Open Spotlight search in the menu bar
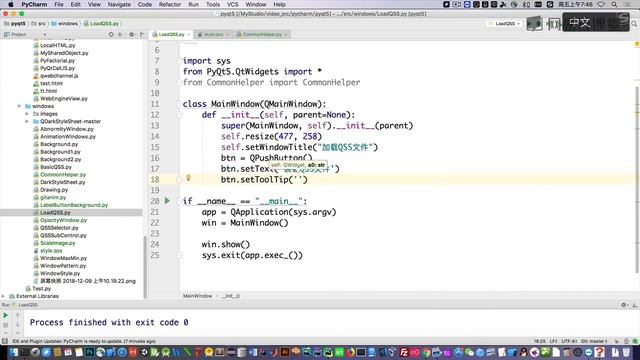This screenshot has height=360, width=640. click(614, 4)
